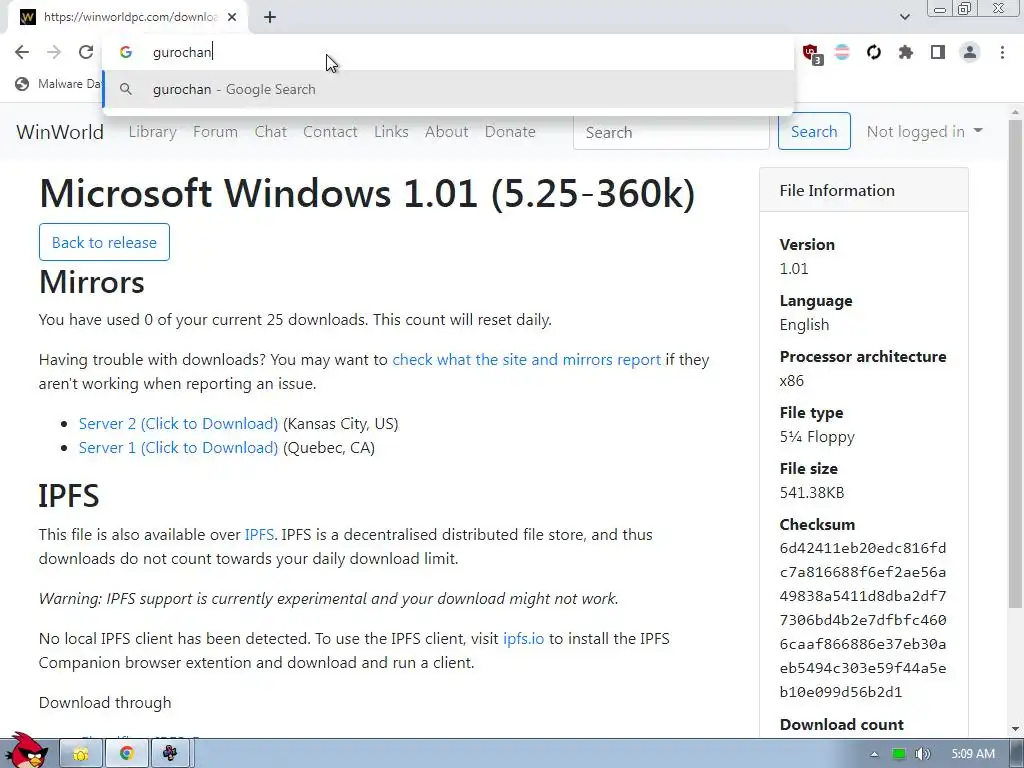Download from Server 2 Kansas City
The image size is (1024, 768).
coord(178,424)
